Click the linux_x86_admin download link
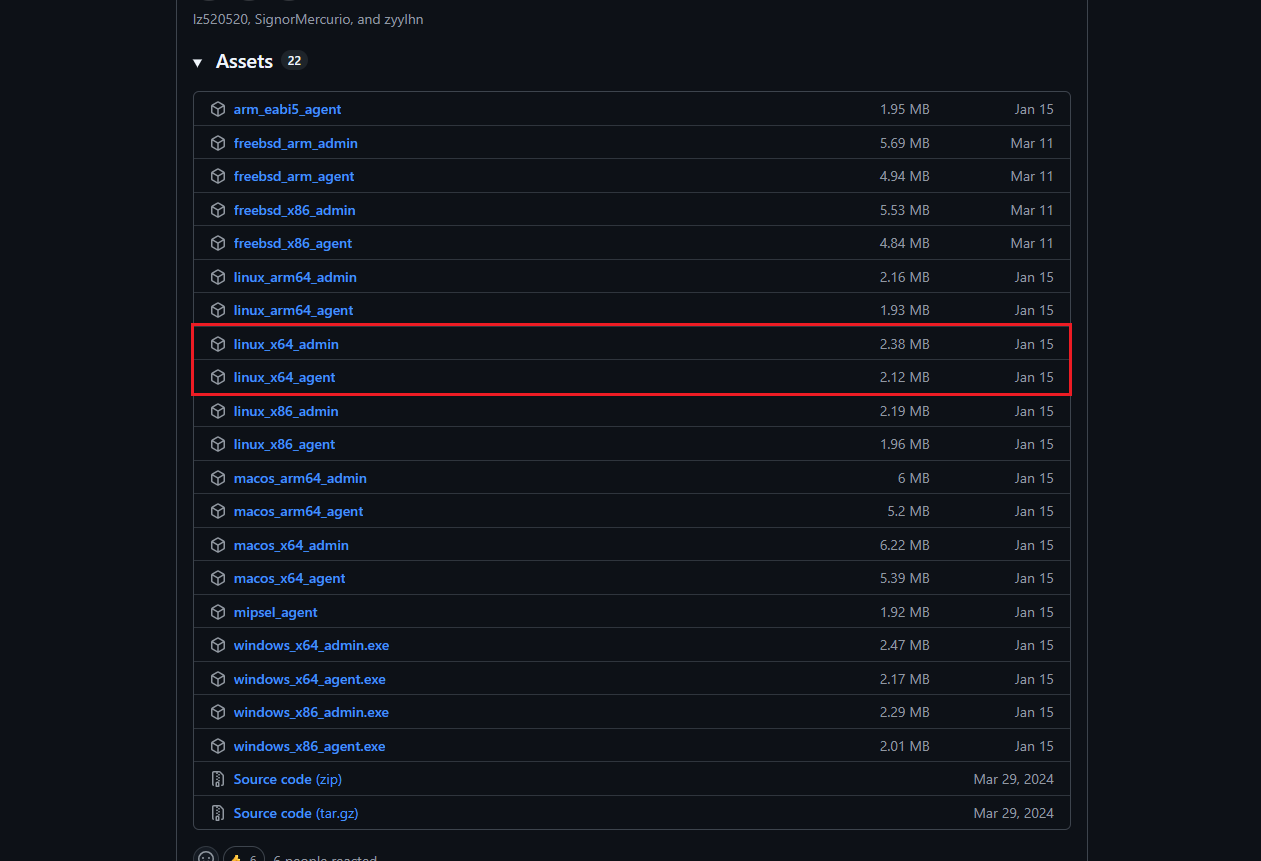This screenshot has height=861, width=1261. coord(286,411)
